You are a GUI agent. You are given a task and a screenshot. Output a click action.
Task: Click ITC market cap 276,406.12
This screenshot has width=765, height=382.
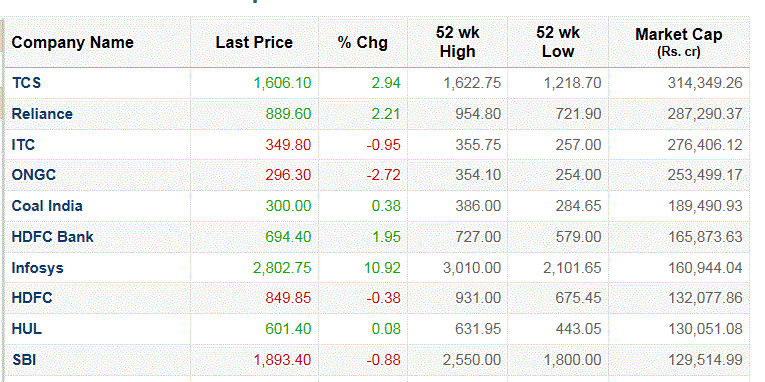(705, 145)
